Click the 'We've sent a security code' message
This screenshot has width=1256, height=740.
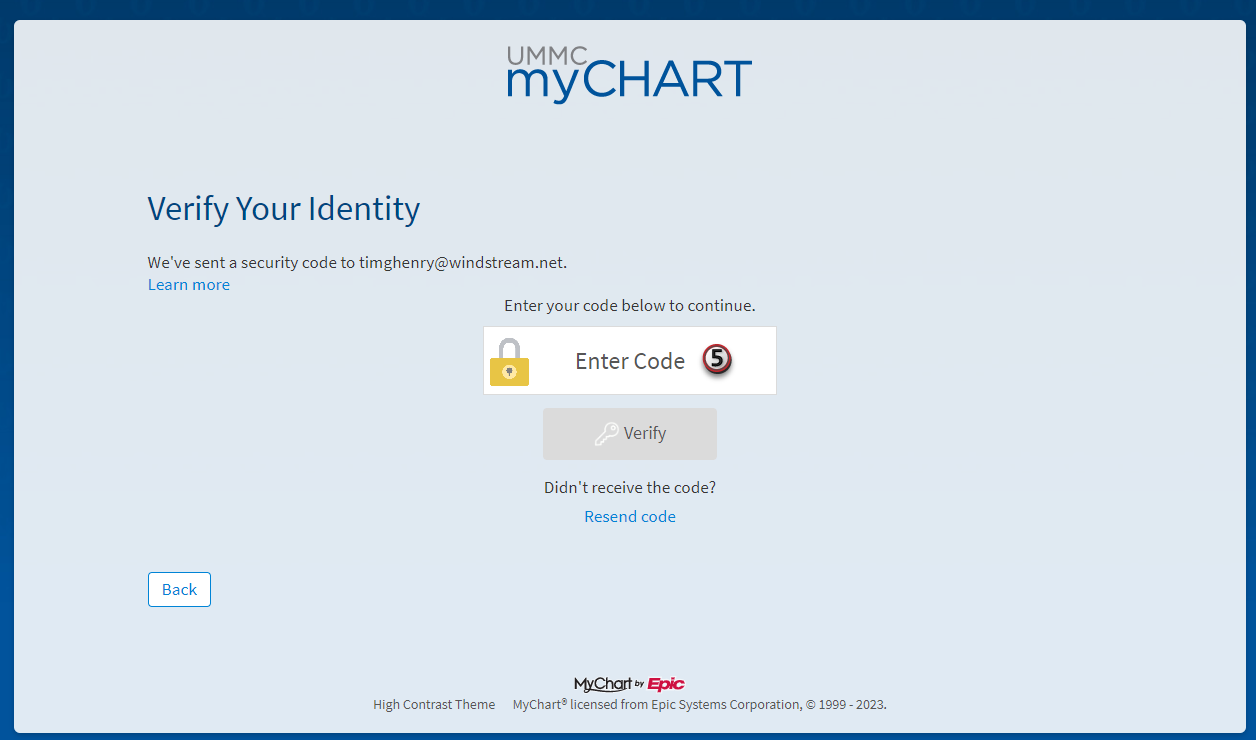(x=250, y=263)
